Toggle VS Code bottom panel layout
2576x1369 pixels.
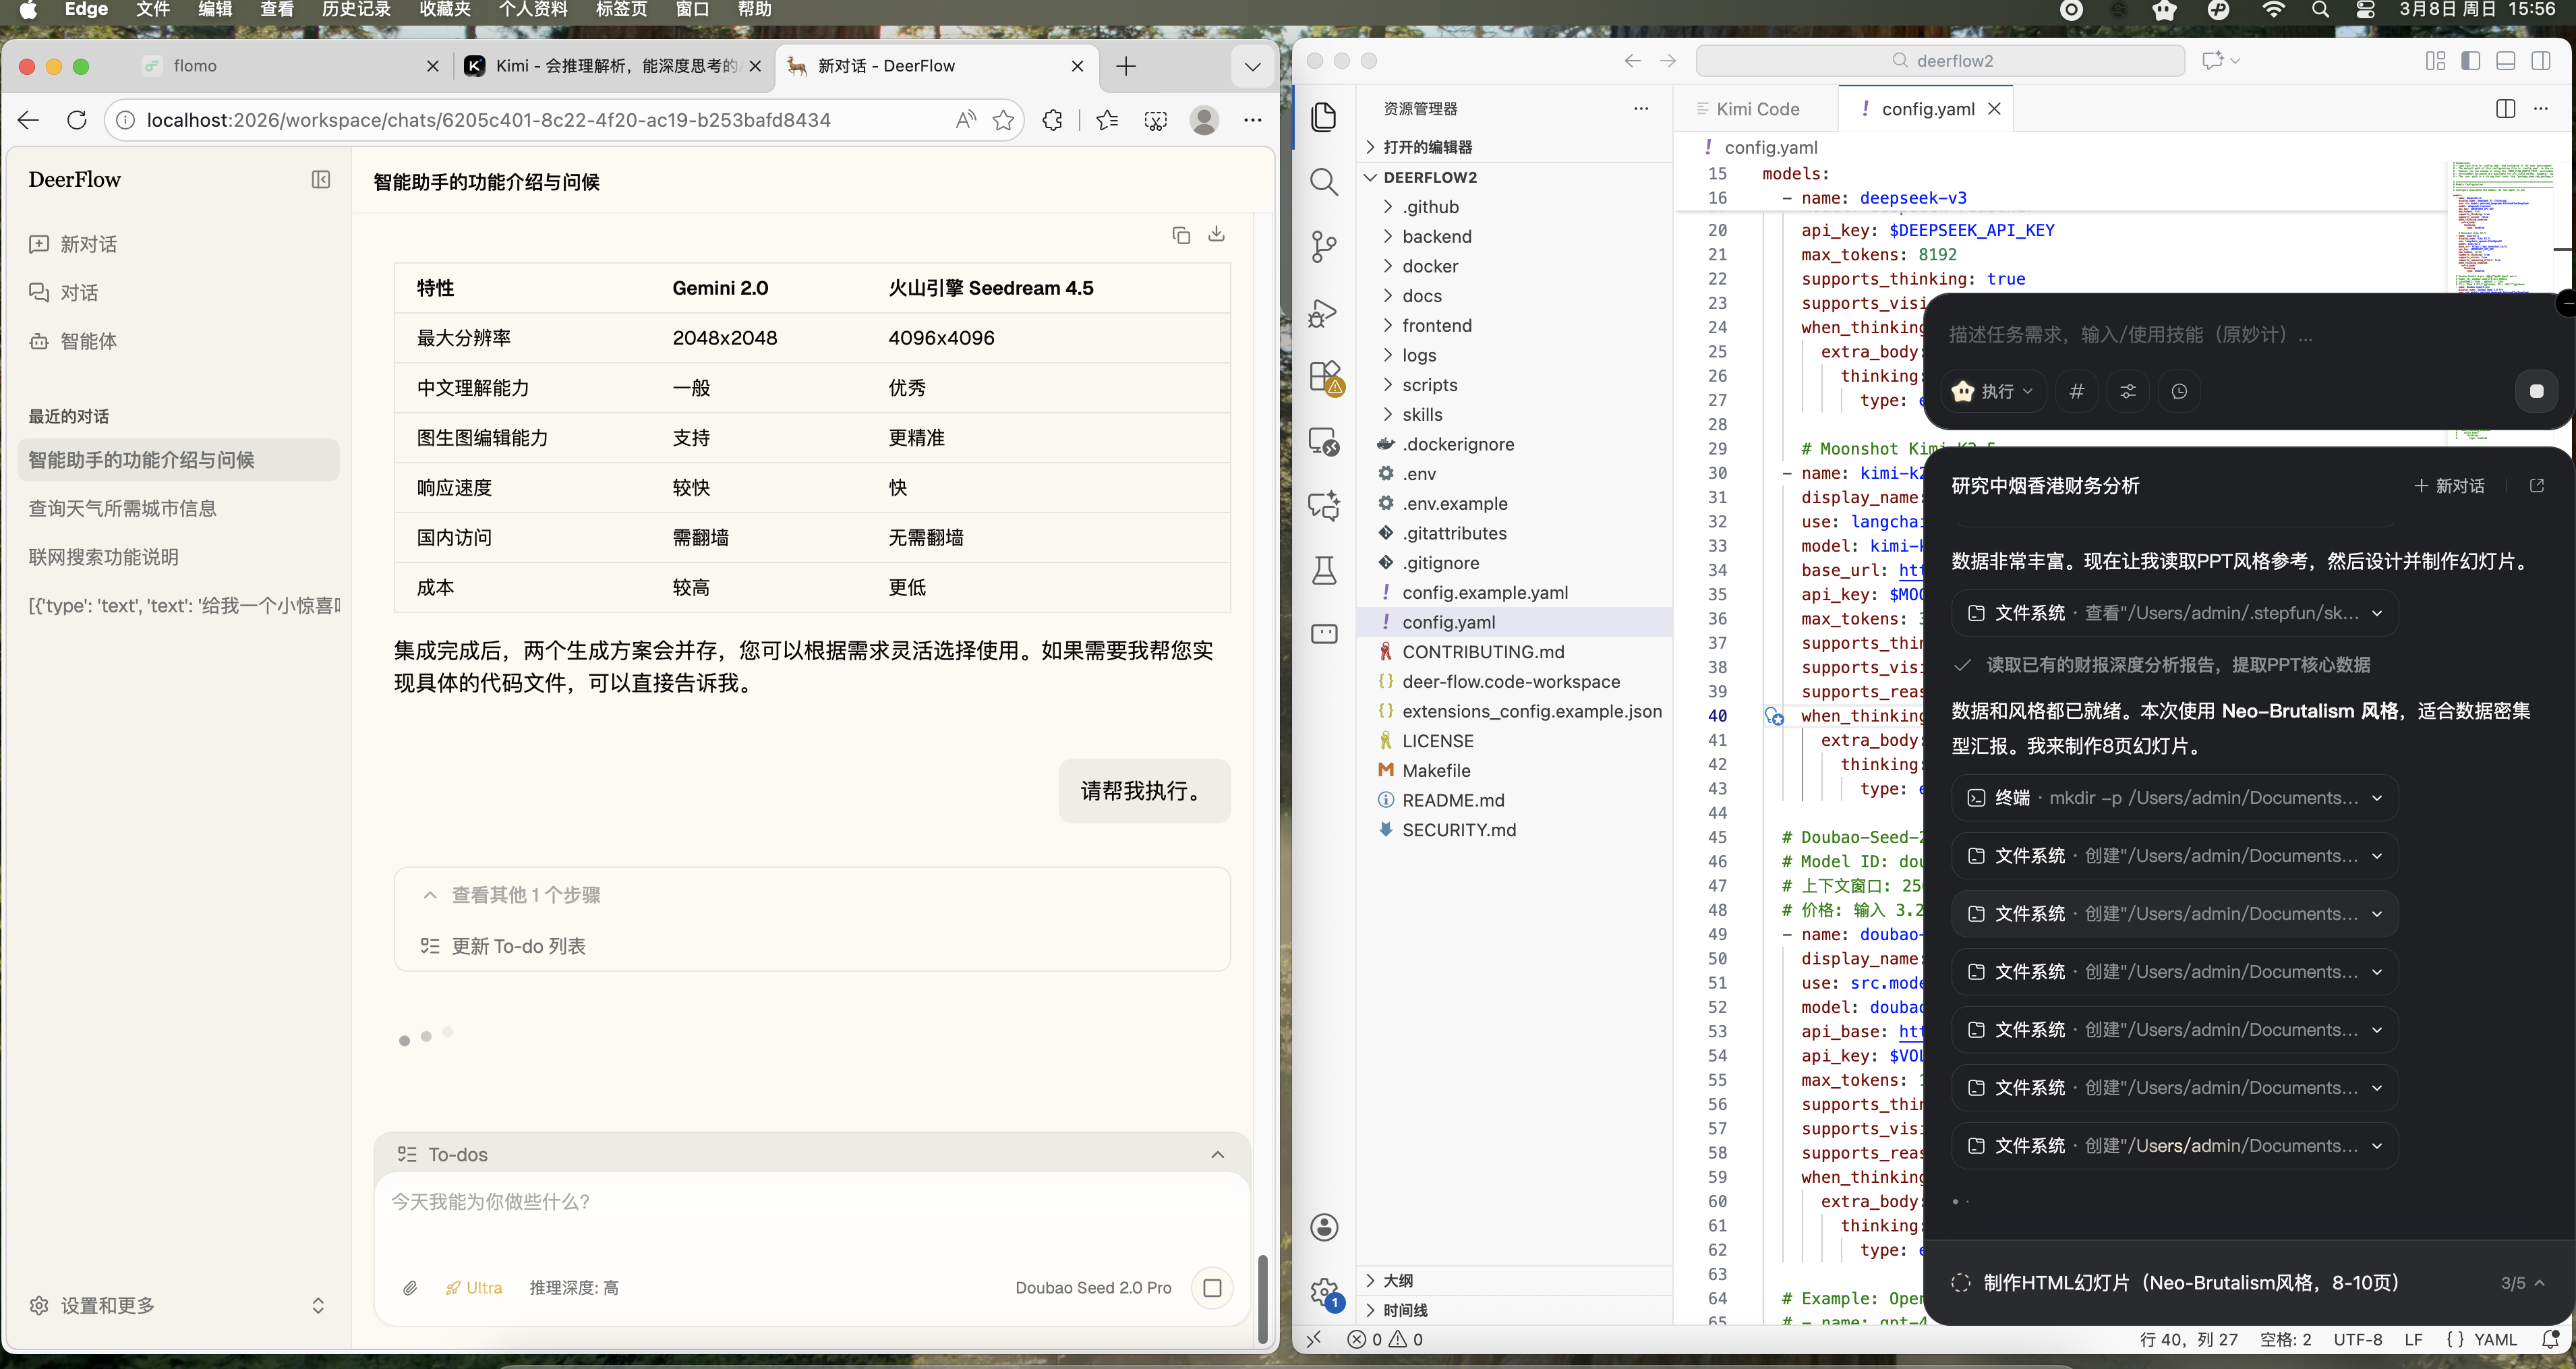pyautogui.click(x=2505, y=61)
